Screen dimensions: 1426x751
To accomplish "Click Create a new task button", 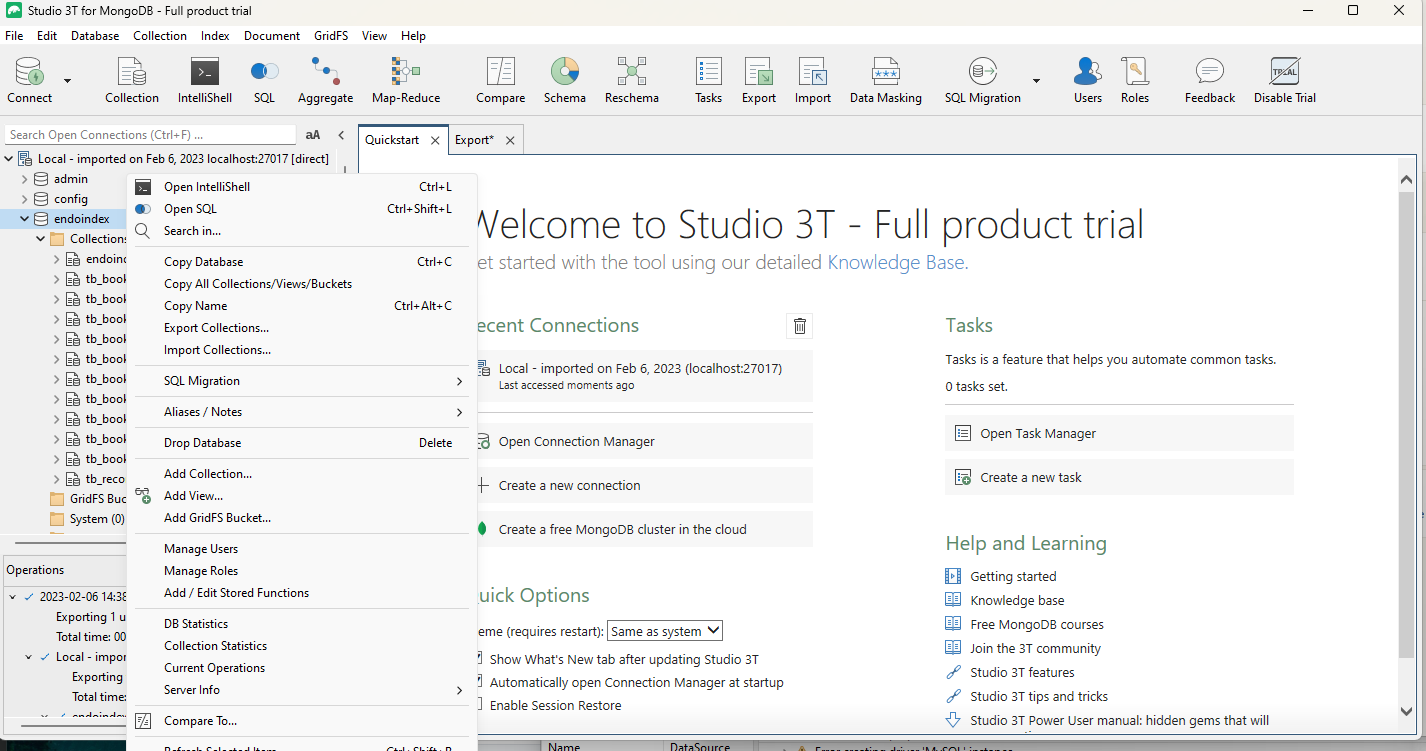I will click(x=1119, y=477).
